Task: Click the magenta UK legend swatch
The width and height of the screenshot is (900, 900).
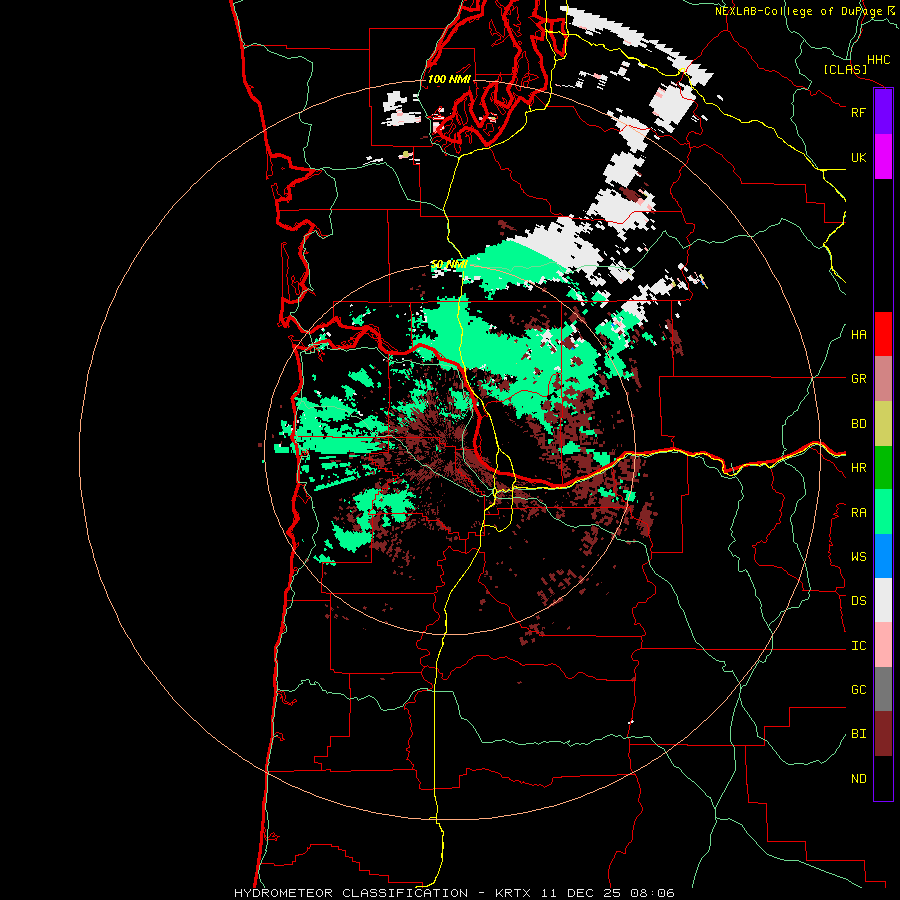Action: pyautogui.click(x=883, y=157)
